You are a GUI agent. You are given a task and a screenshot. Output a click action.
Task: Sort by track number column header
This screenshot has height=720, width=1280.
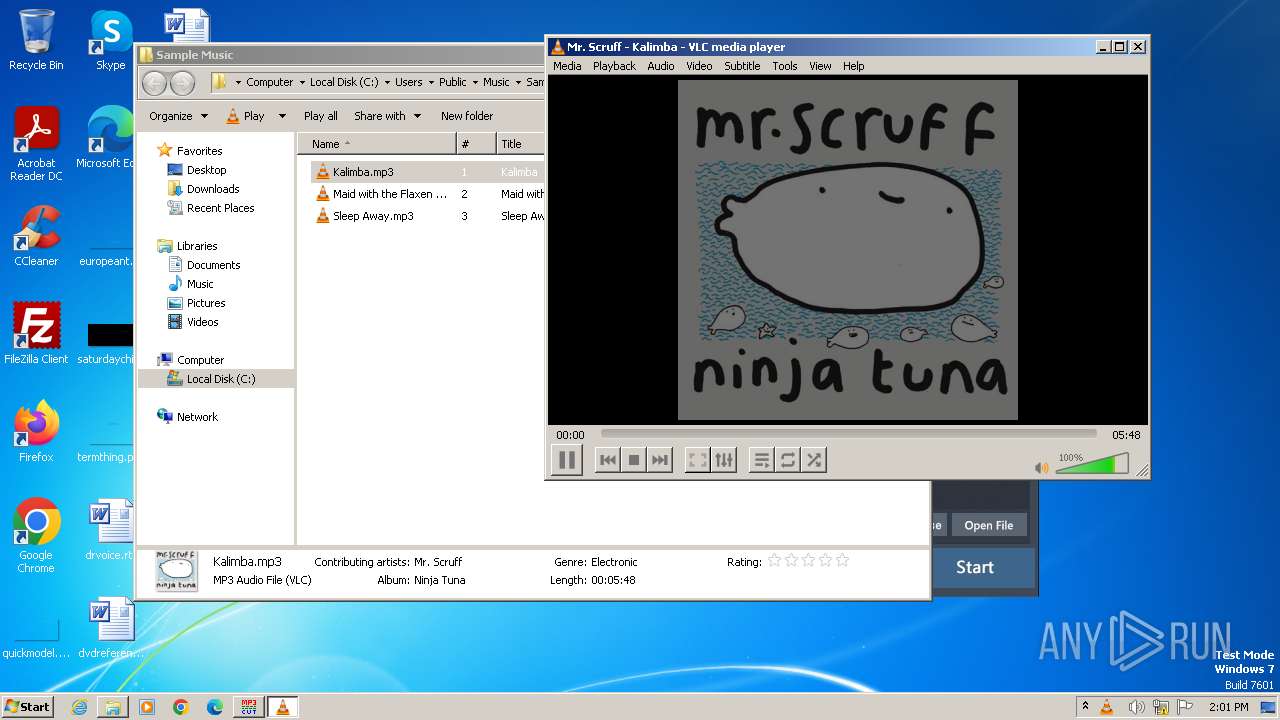coord(476,144)
